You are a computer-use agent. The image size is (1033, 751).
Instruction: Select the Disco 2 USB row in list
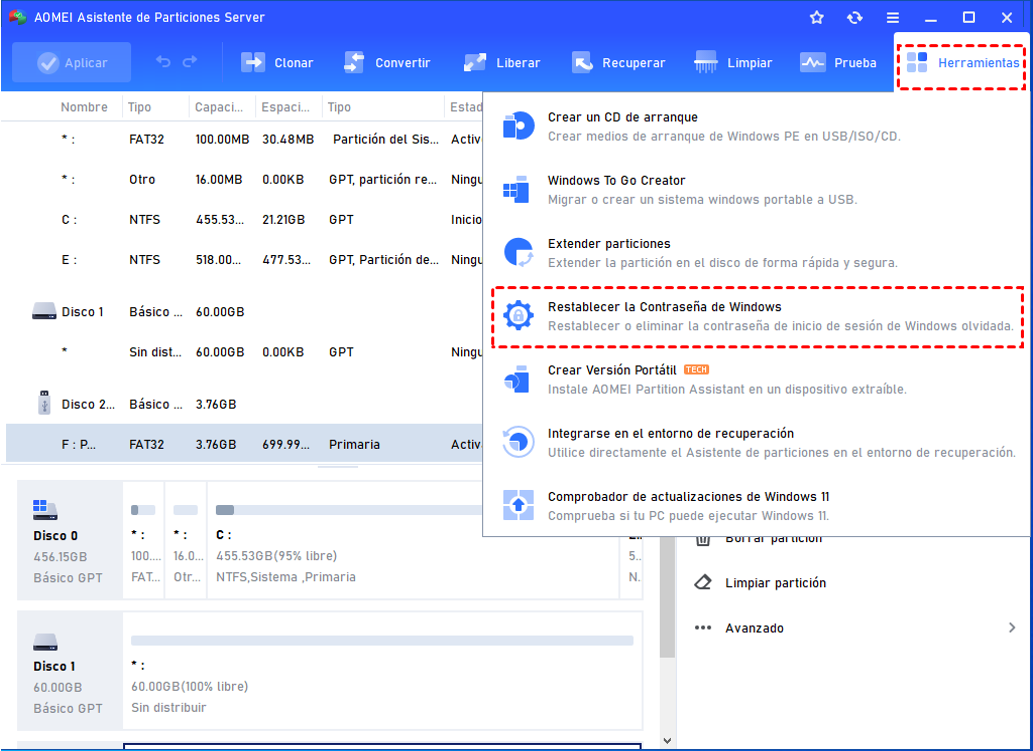(244, 404)
